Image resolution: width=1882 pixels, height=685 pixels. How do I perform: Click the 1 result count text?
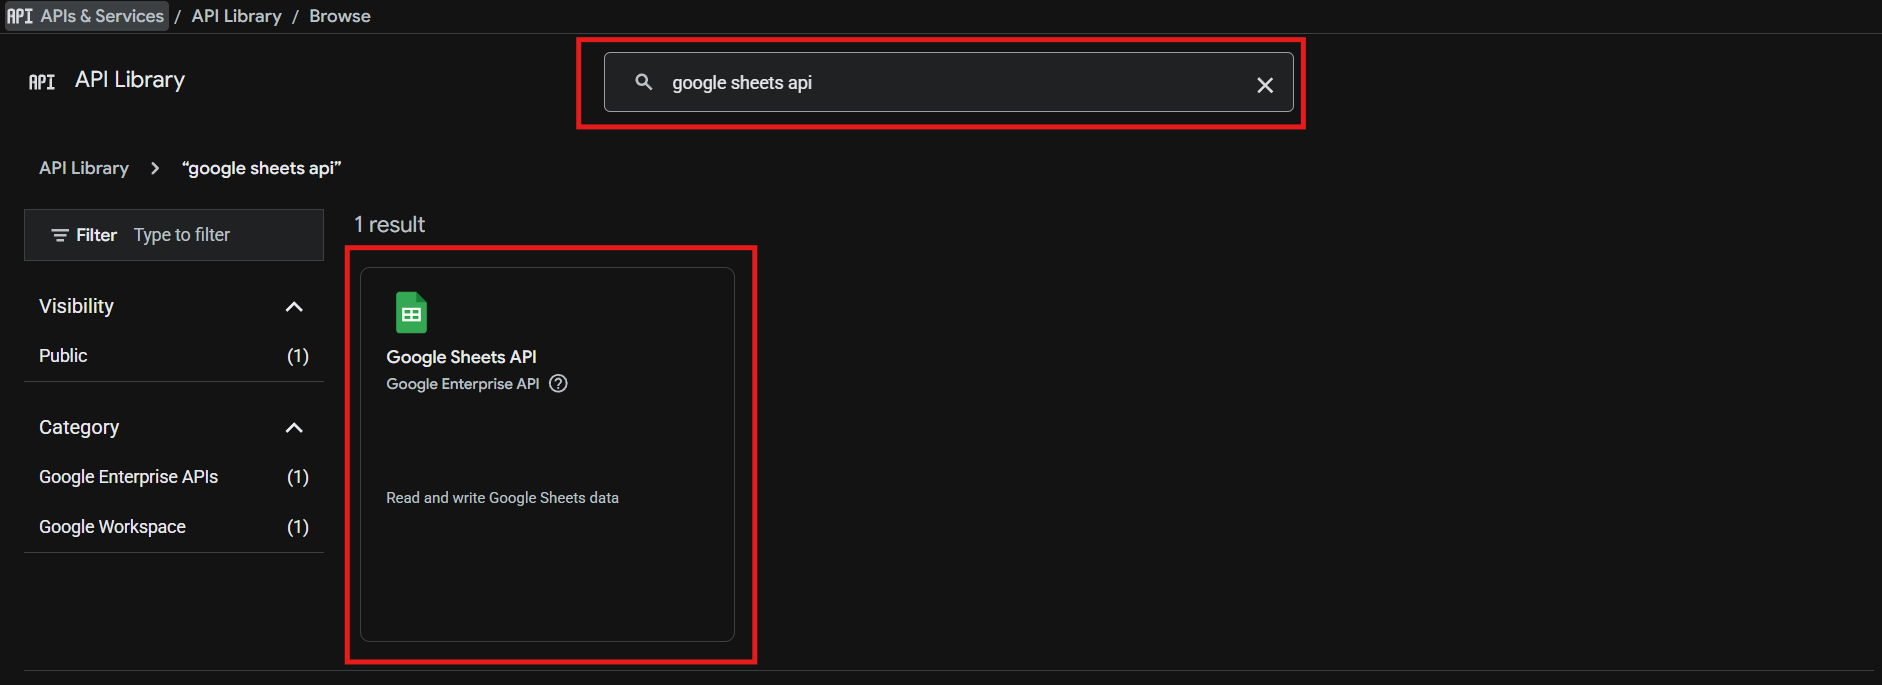pyautogui.click(x=389, y=225)
